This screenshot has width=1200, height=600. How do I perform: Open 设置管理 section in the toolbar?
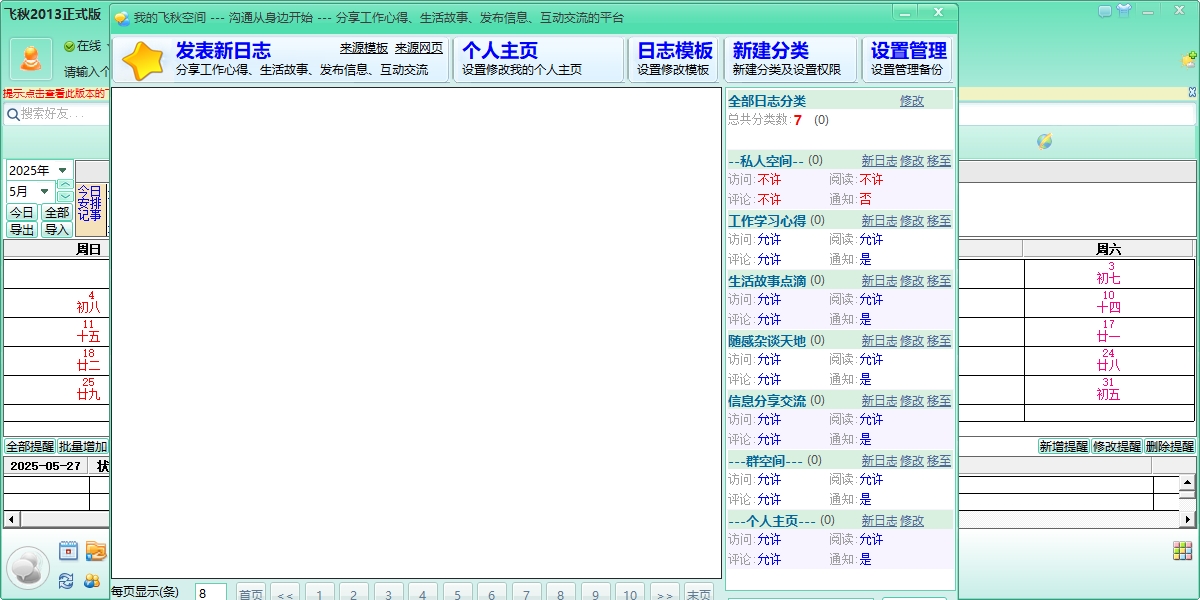(x=908, y=59)
